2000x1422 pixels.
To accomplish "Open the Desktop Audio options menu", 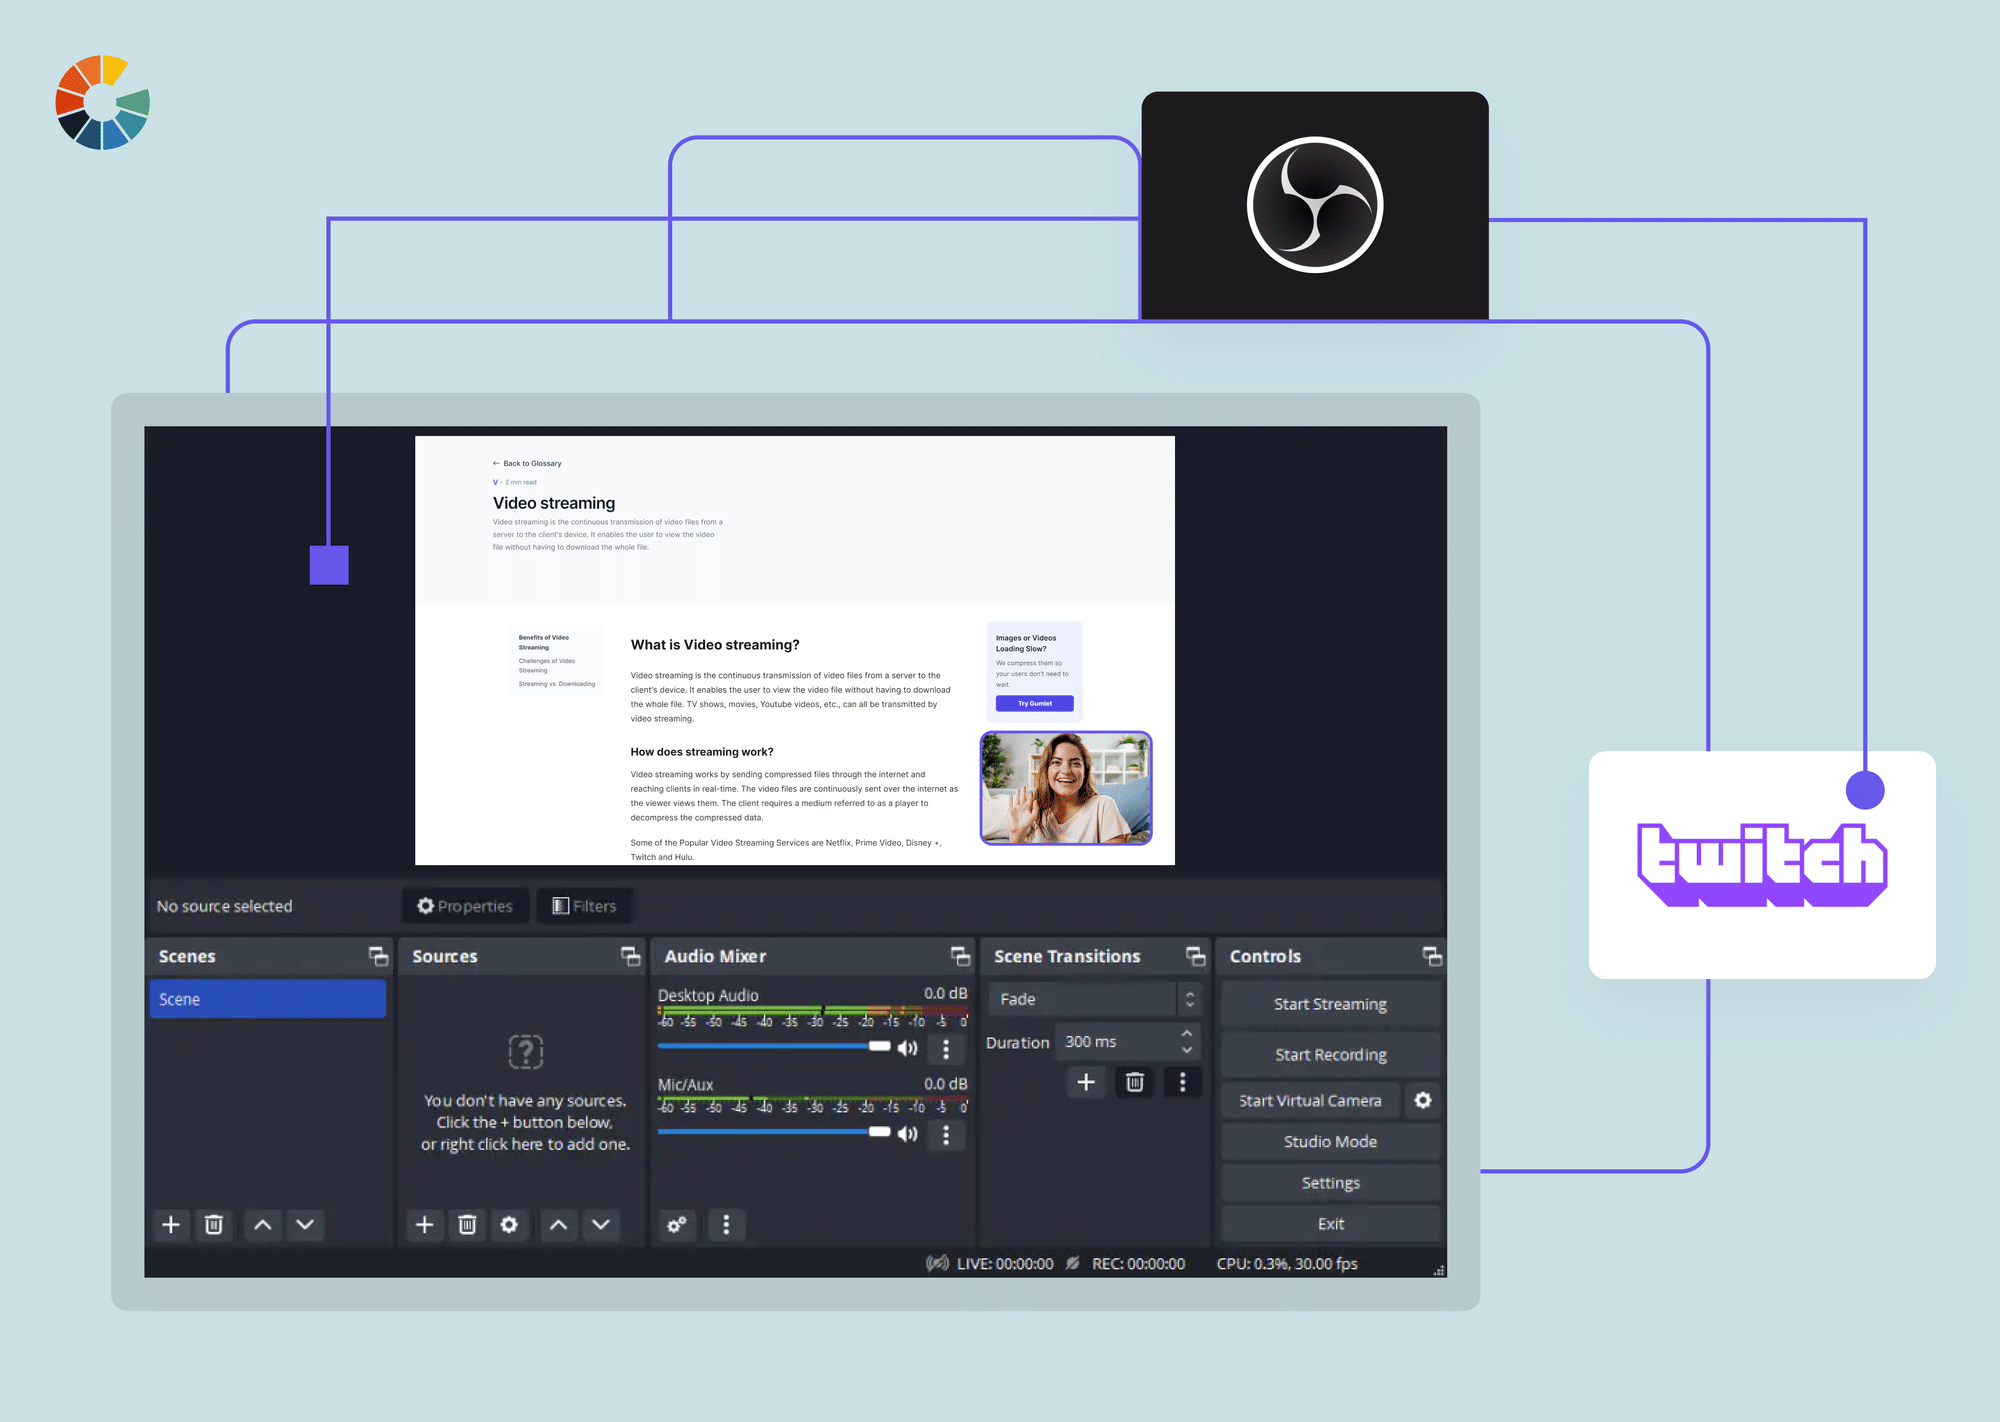I will tap(945, 1049).
